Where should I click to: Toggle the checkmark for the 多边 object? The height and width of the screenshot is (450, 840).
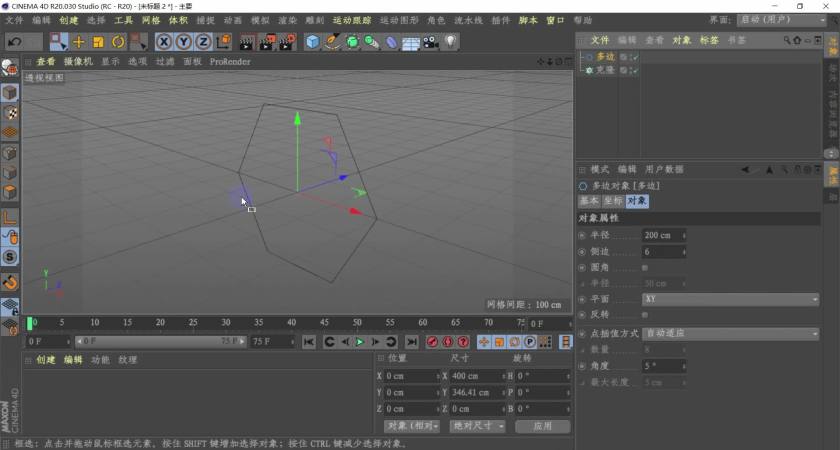[635, 57]
